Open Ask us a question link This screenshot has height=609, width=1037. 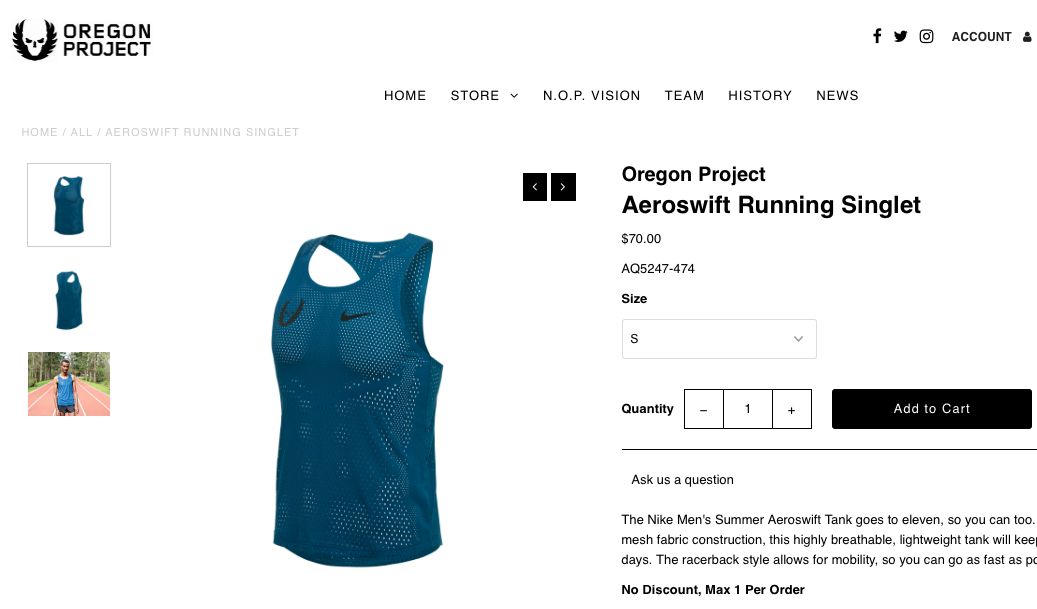click(x=682, y=480)
